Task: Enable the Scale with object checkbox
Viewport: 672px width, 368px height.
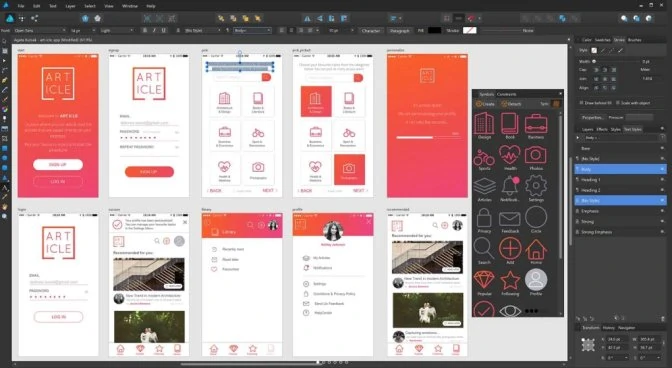Action: pos(618,103)
